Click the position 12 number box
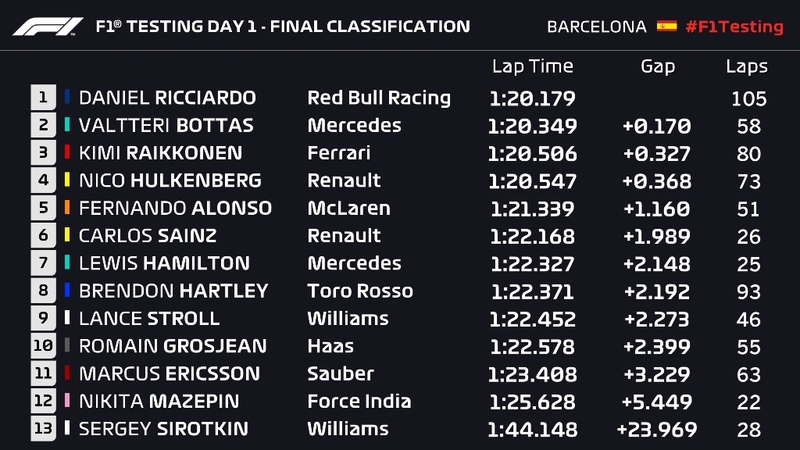The width and height of the screenshot is (800, 450). point(43,401)
